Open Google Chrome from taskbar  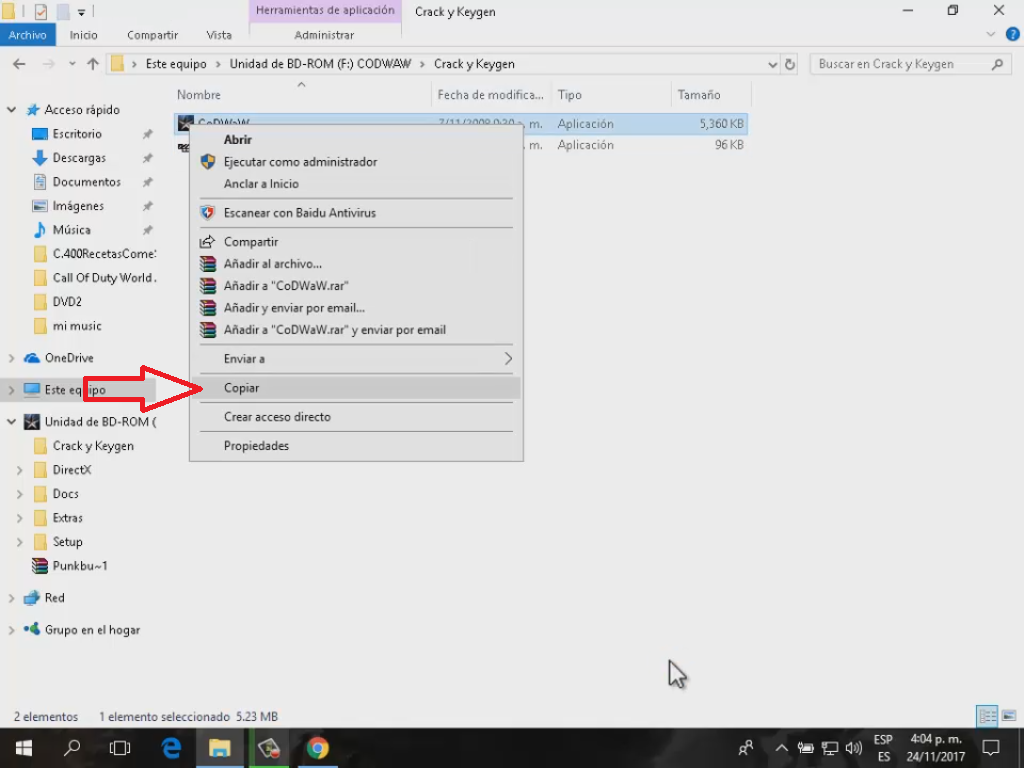pos(317,748)
